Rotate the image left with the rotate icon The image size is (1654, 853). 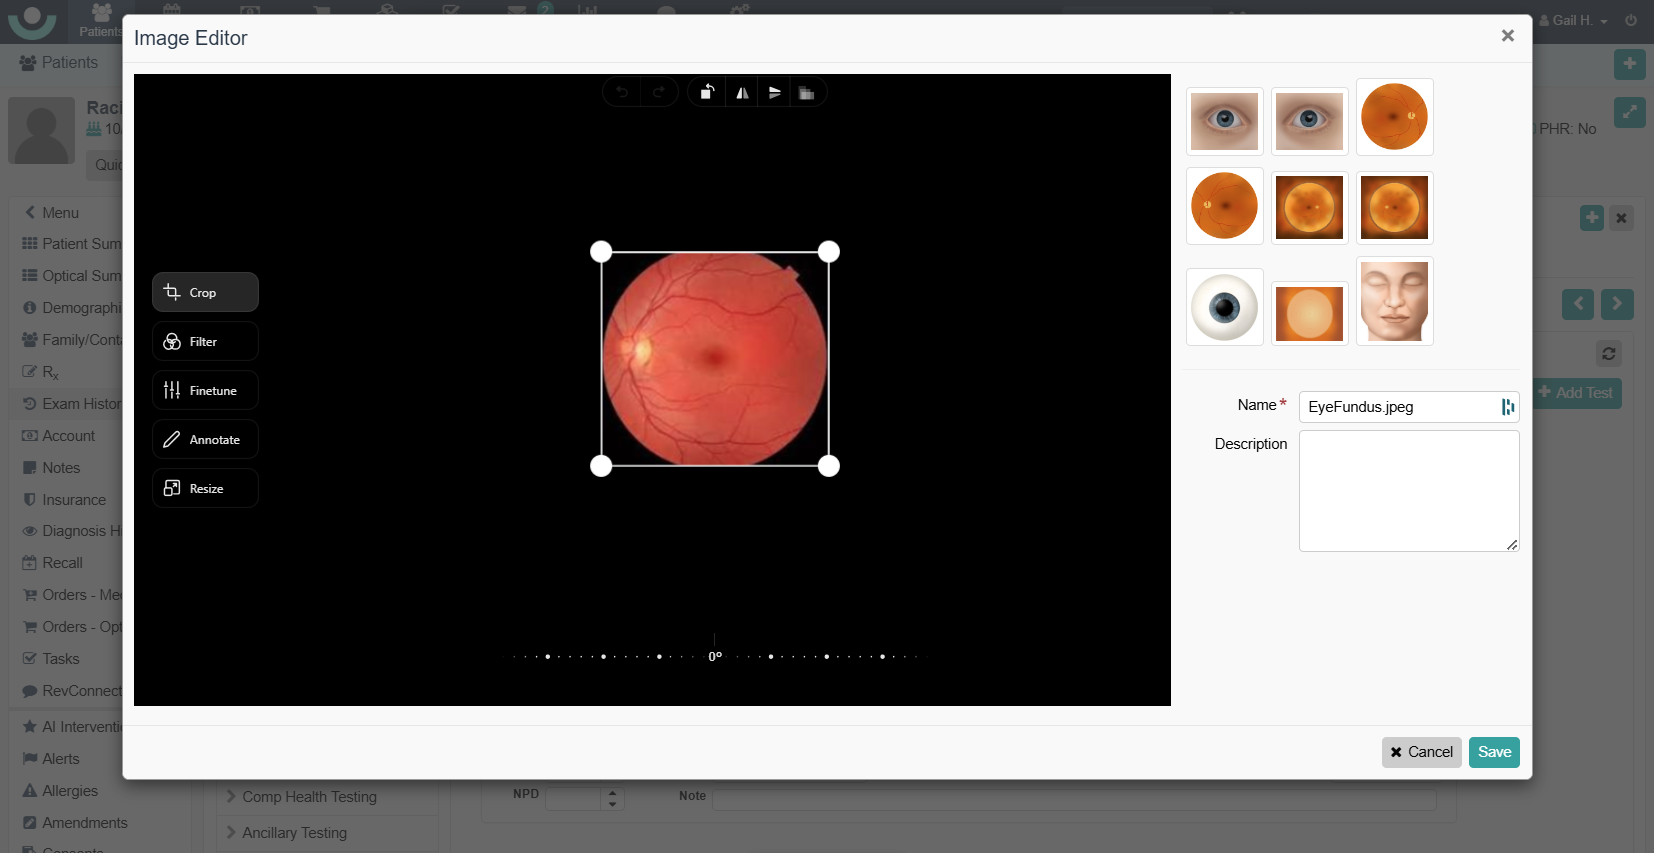point(707,93)
